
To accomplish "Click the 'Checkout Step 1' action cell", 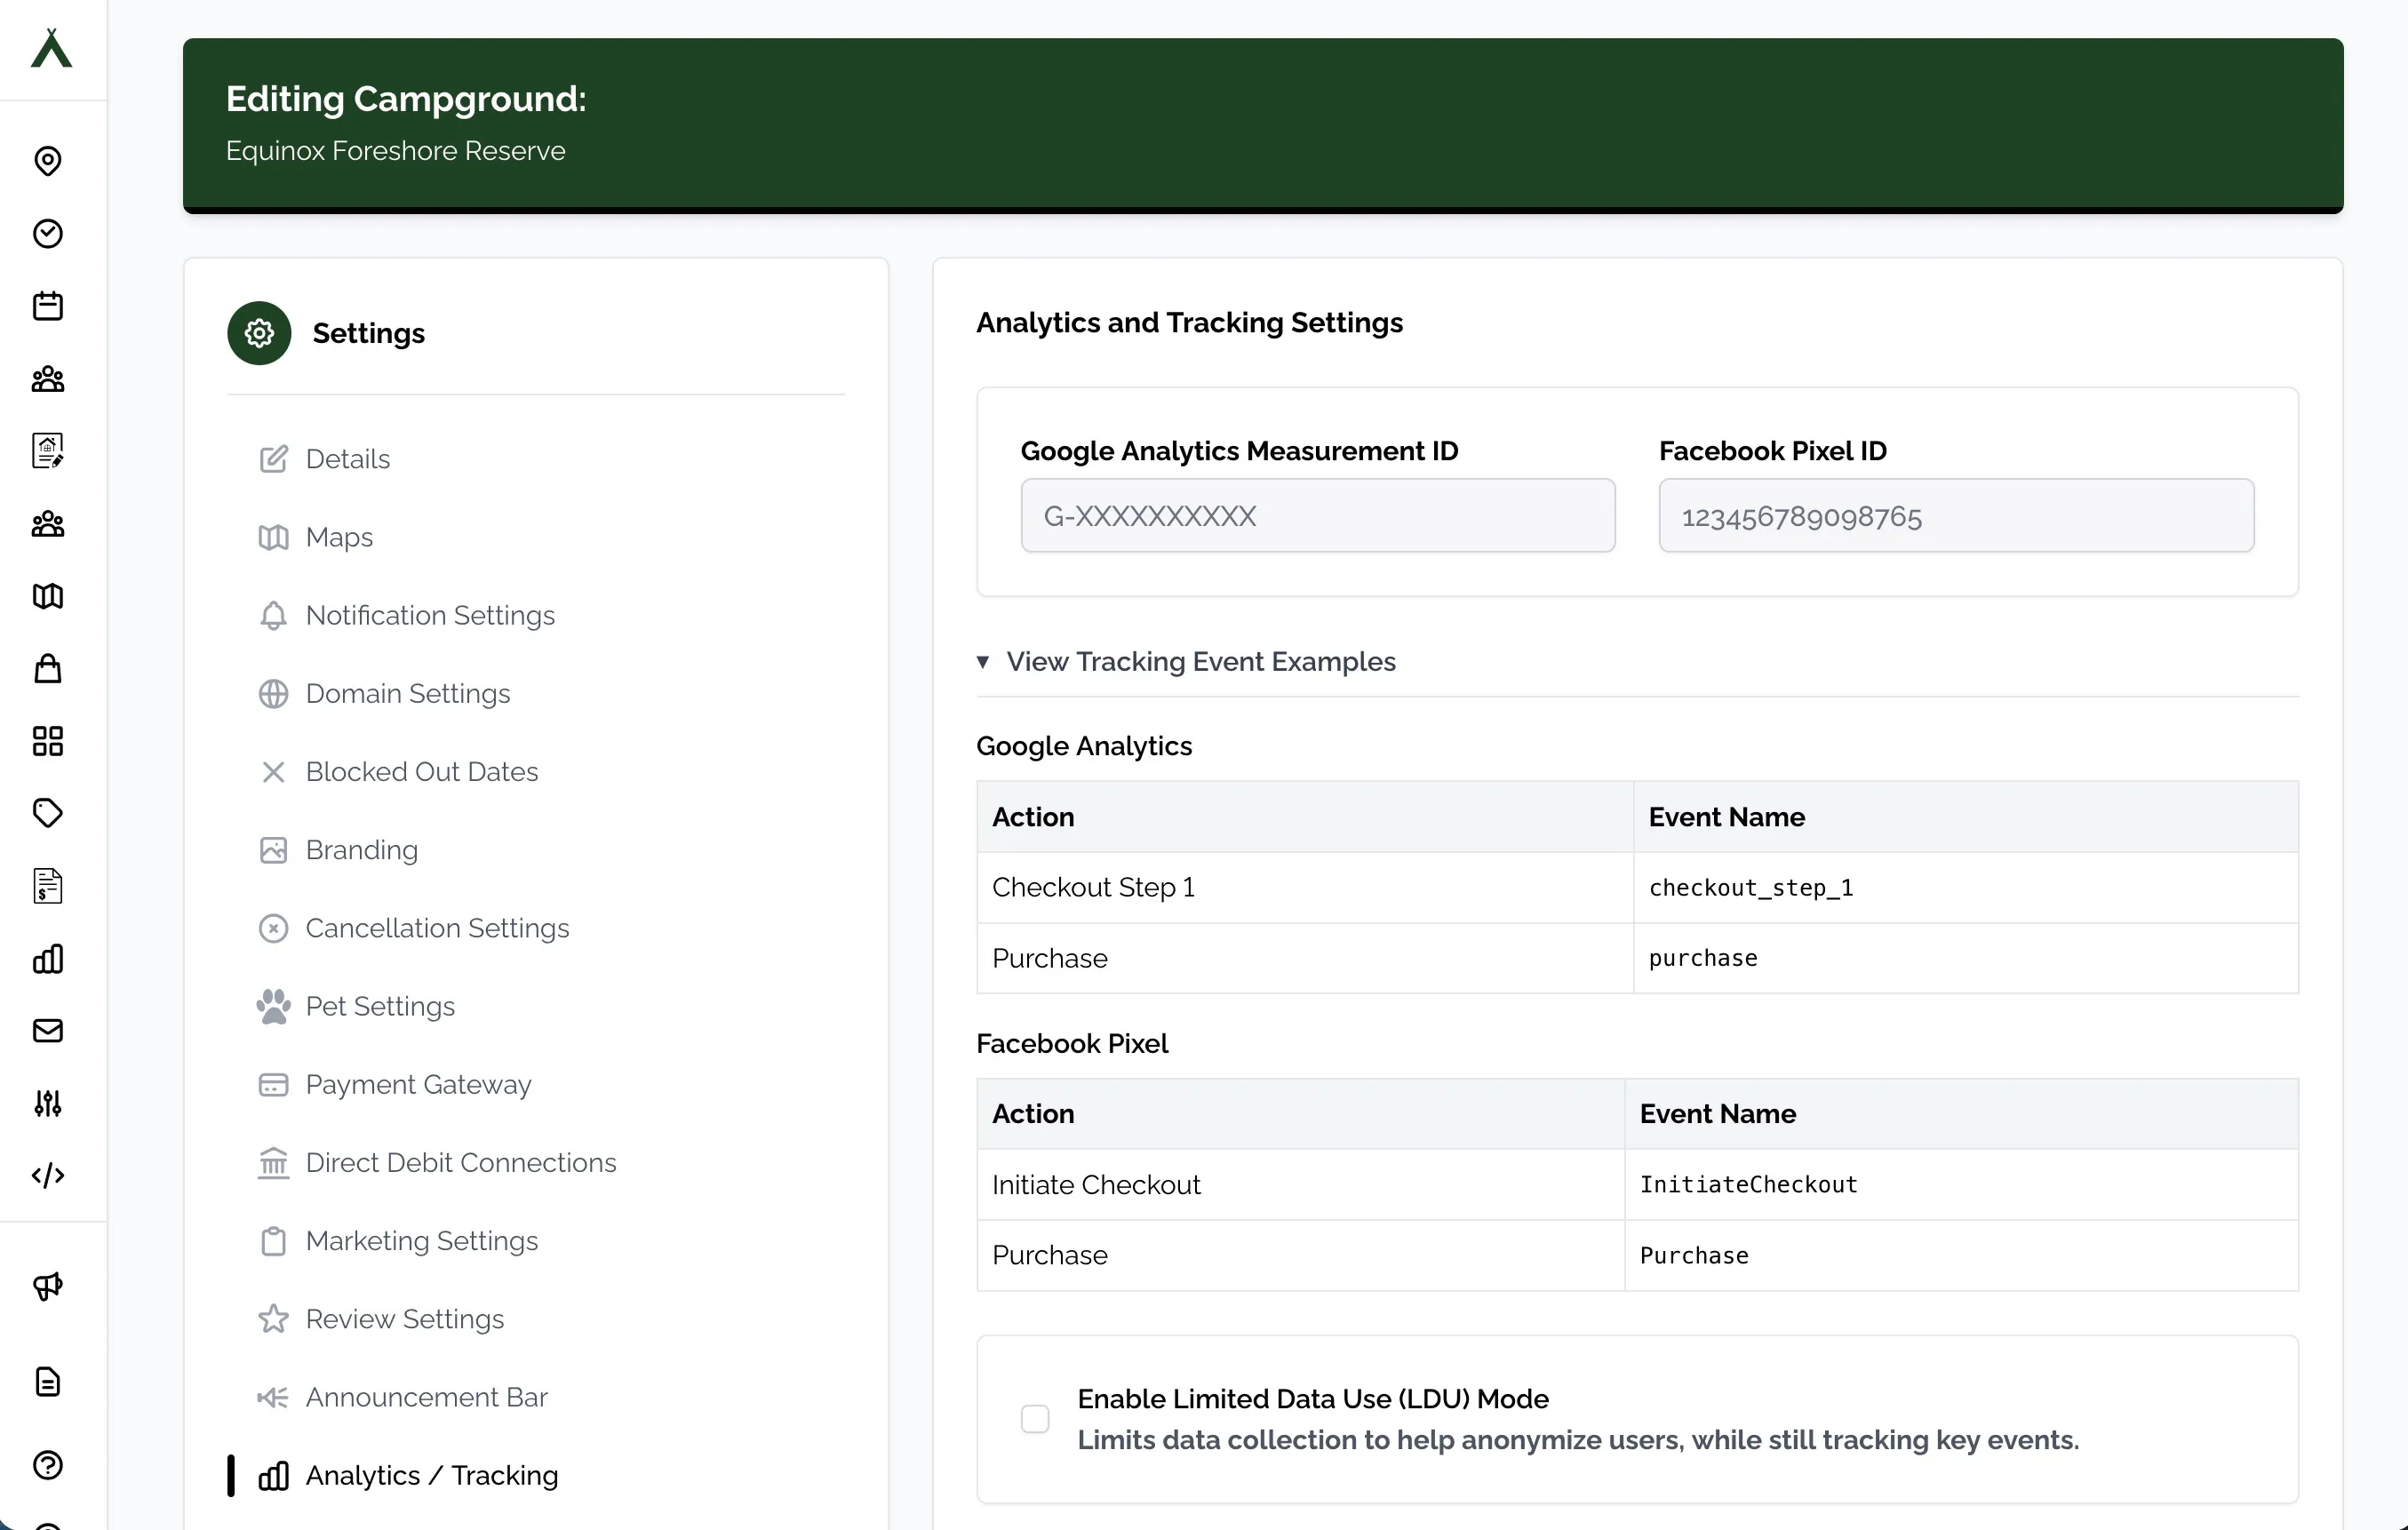I will [x=1305, y=888].
